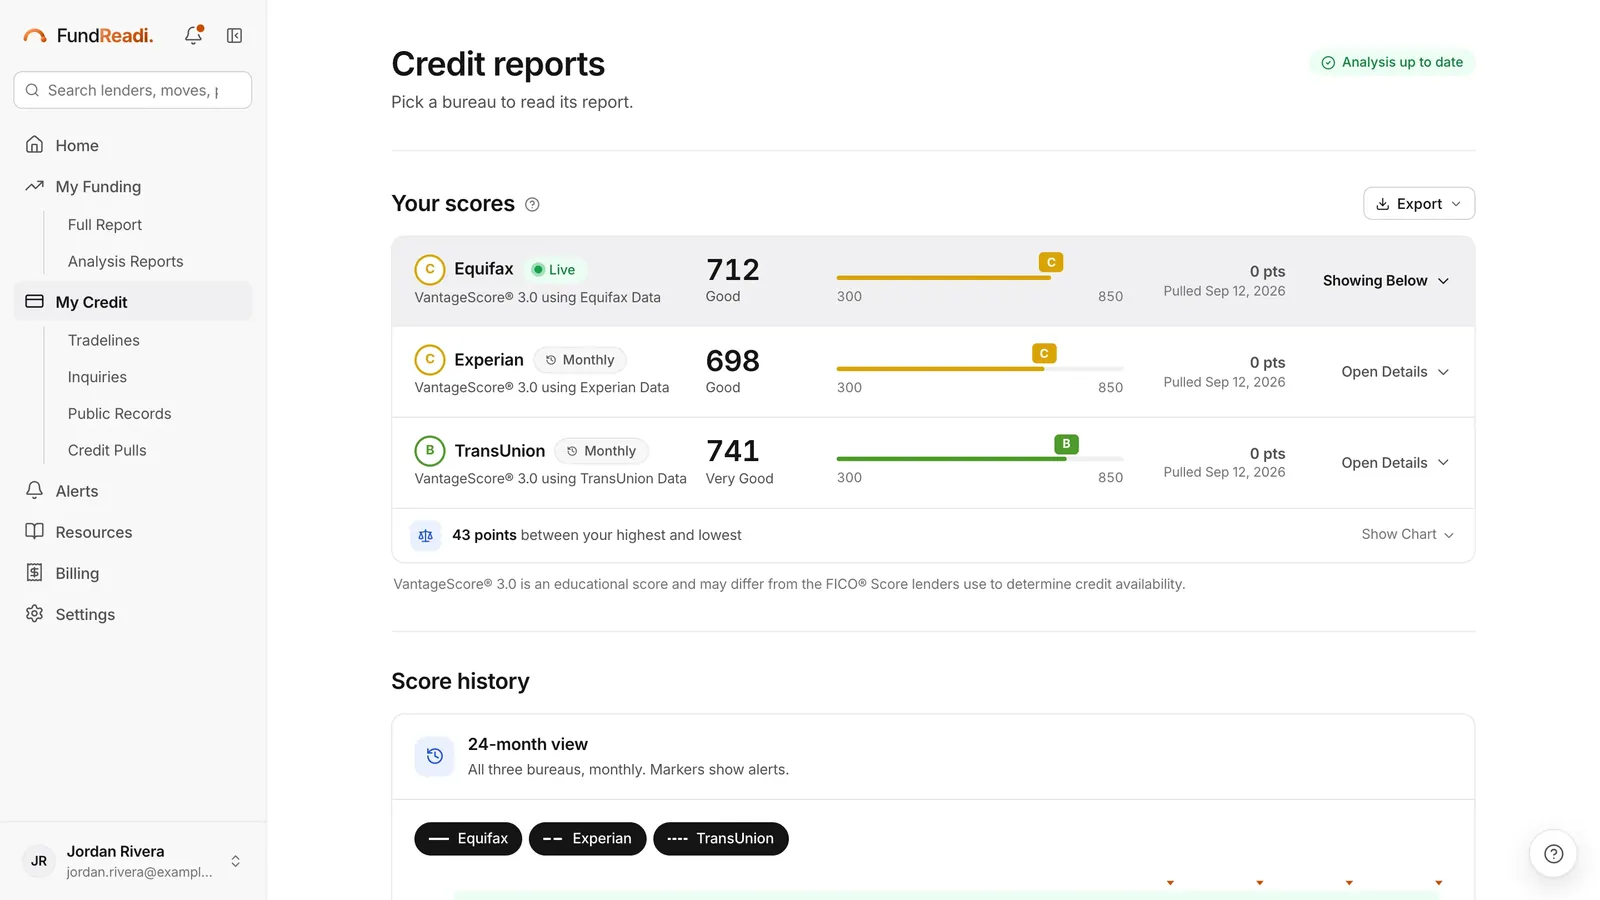Open the notifications bell
Image resolution: width=1600 pixels, height=900 pixels.
[x=194, y=35]
